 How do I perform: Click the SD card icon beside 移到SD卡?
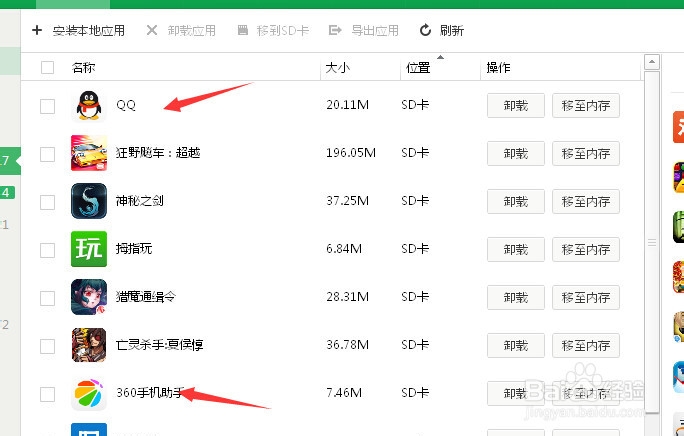243,30
